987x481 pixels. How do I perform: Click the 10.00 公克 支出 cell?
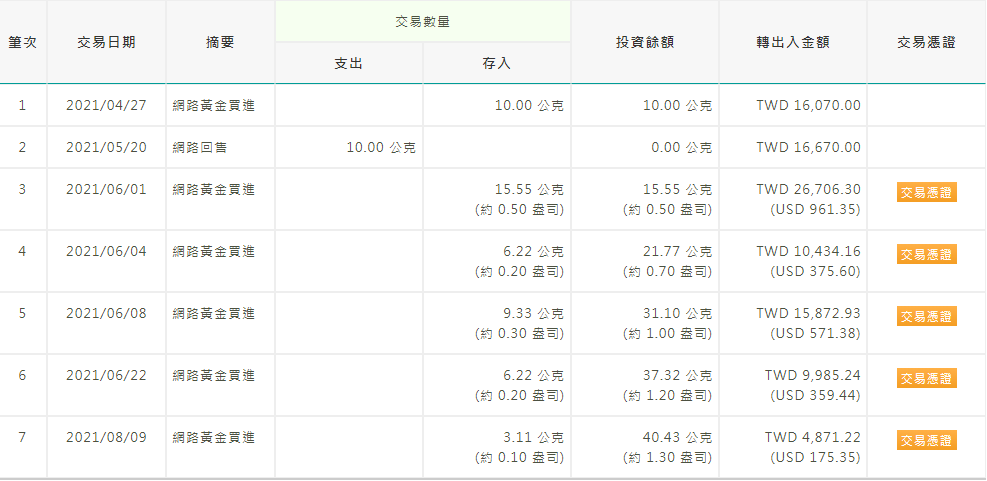[381, 148]
